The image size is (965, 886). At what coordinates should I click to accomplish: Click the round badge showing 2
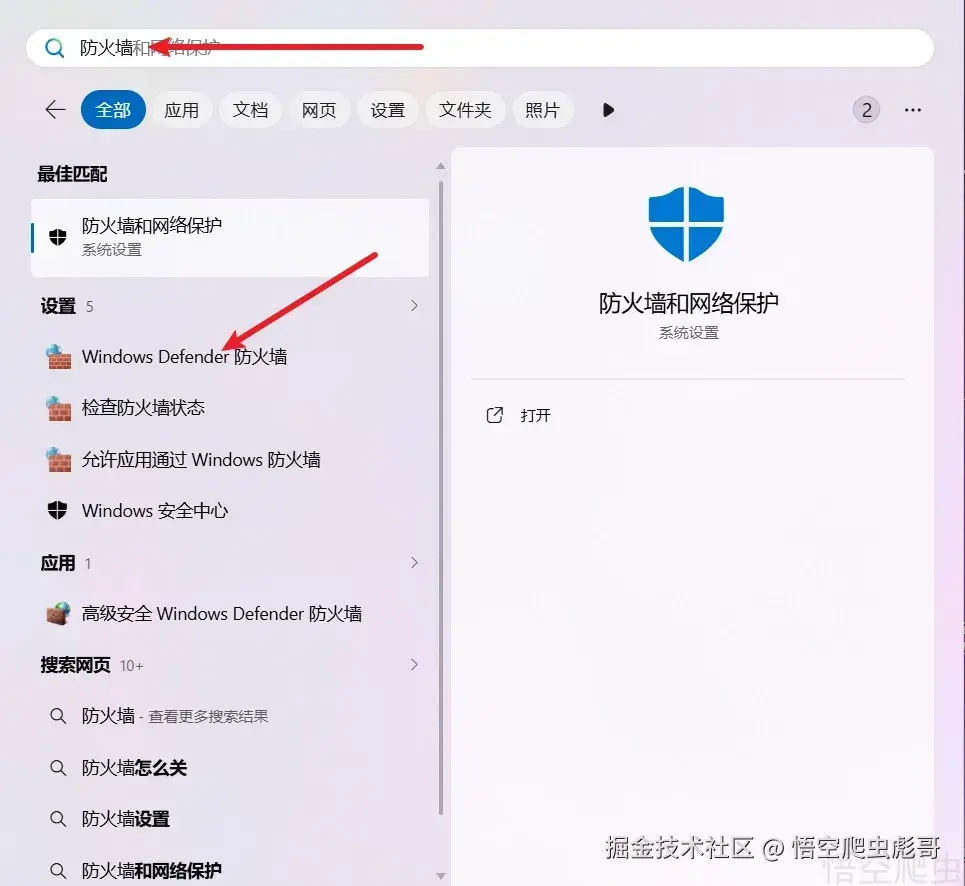(866, 110)
